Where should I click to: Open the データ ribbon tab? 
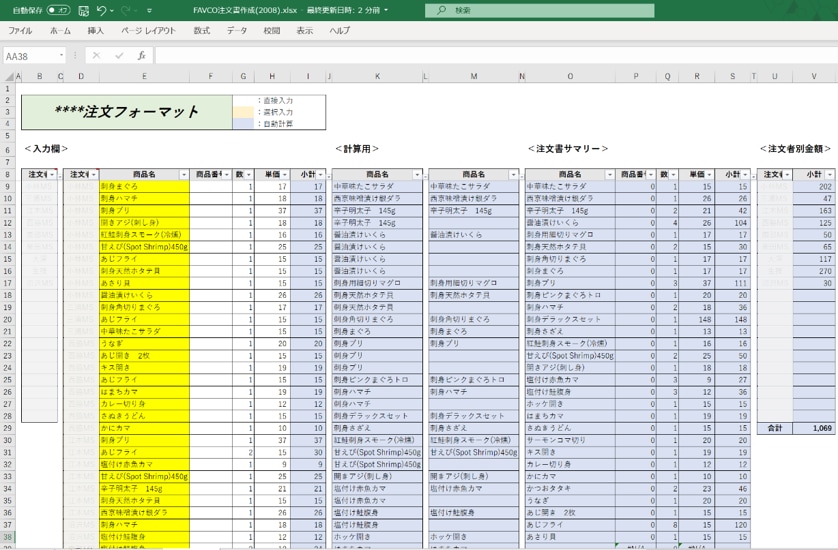pos(237,30)
